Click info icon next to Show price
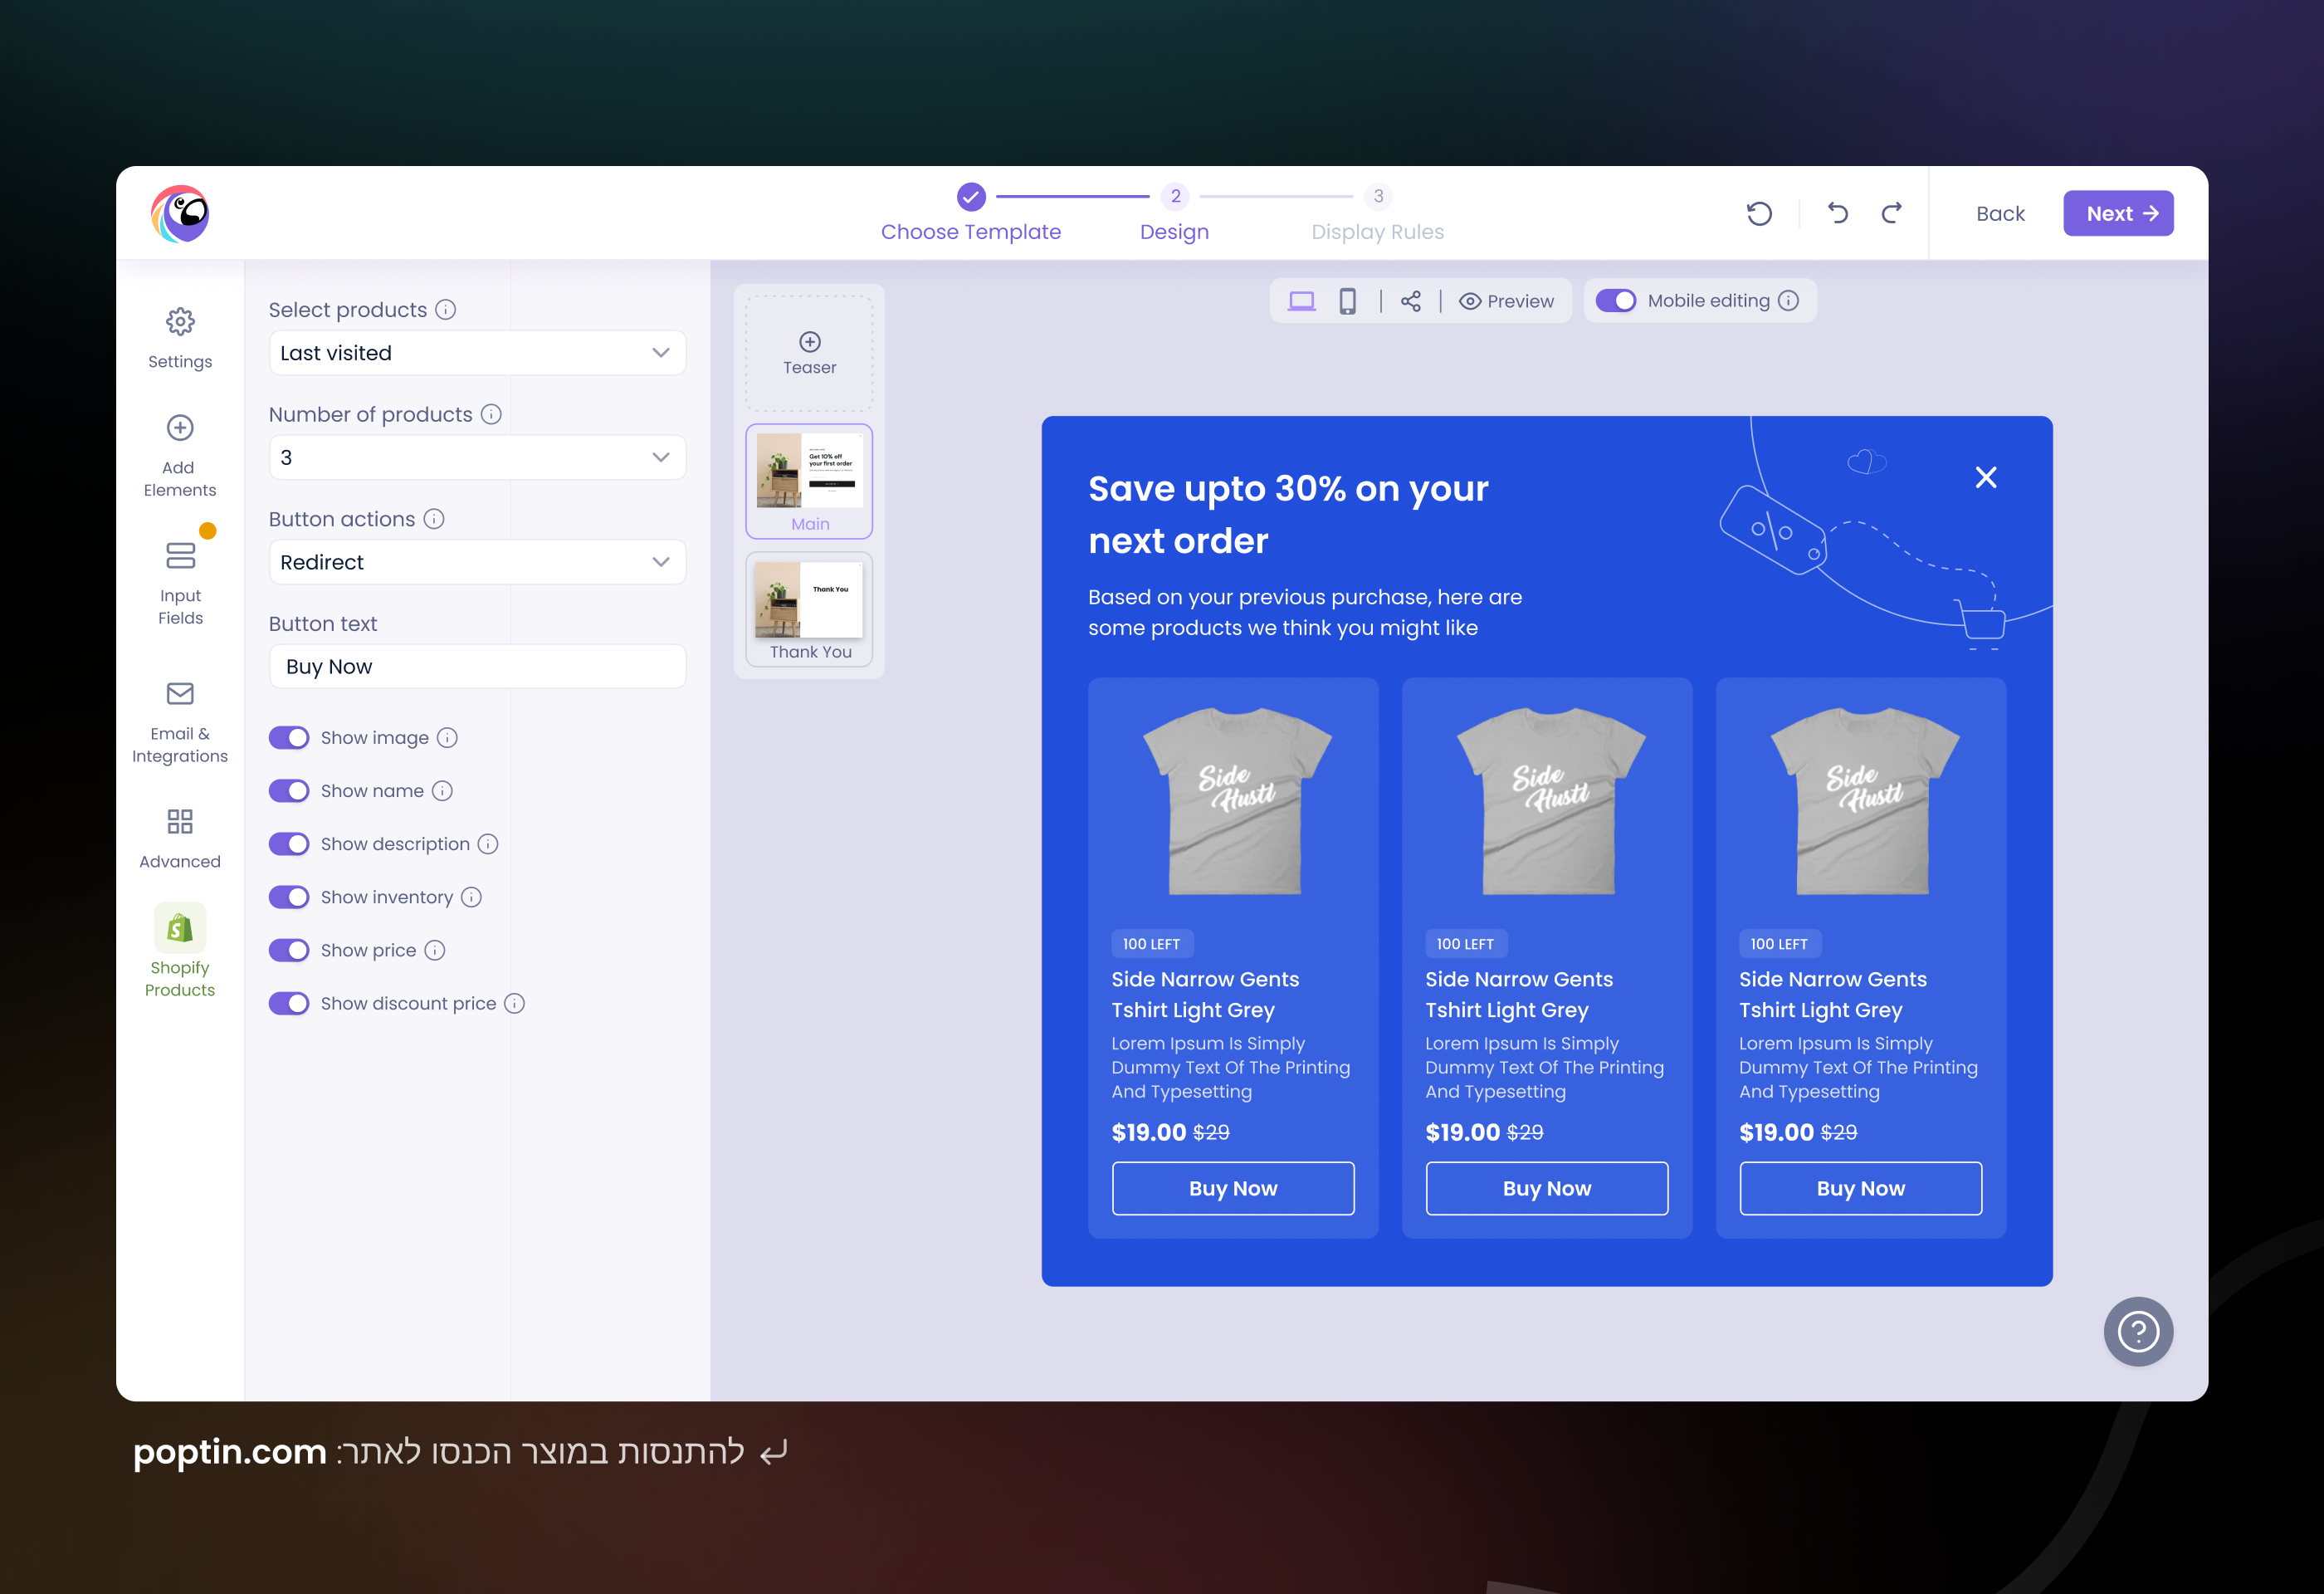The height and width of the screenshot is (1594, 2324). click(x=435, y=950)
